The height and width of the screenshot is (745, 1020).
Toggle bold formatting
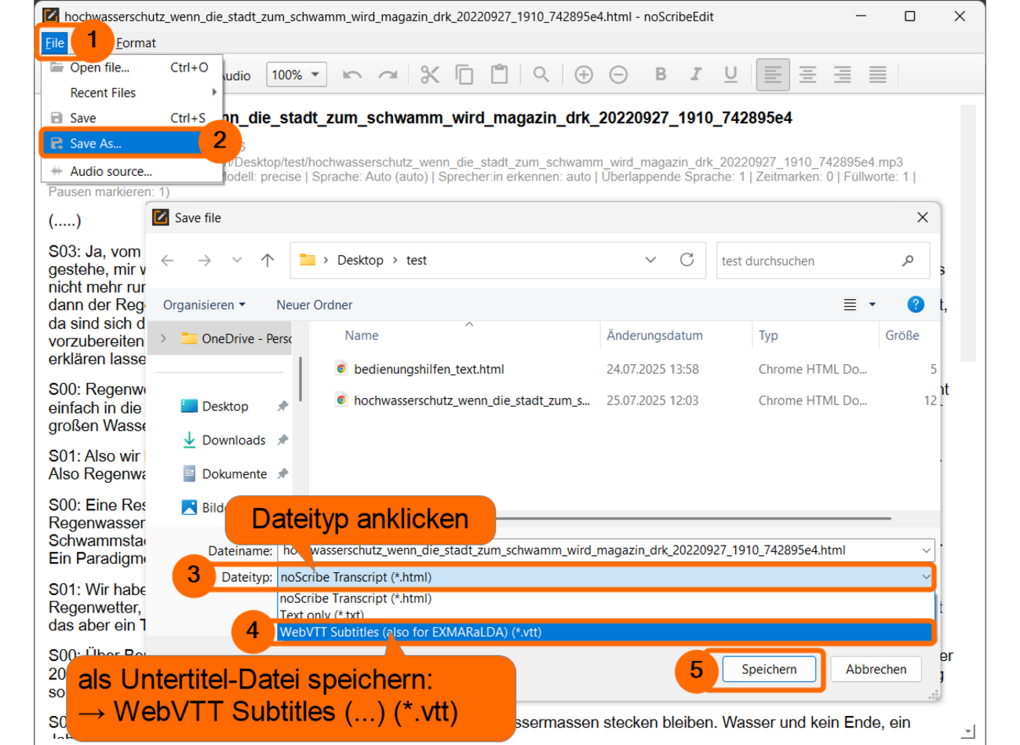[660, 74]
